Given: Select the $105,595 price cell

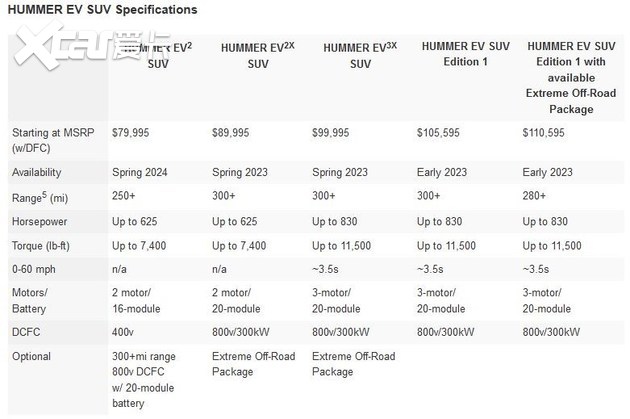Looking at the screenshot, I should click(x=444, y=133).
